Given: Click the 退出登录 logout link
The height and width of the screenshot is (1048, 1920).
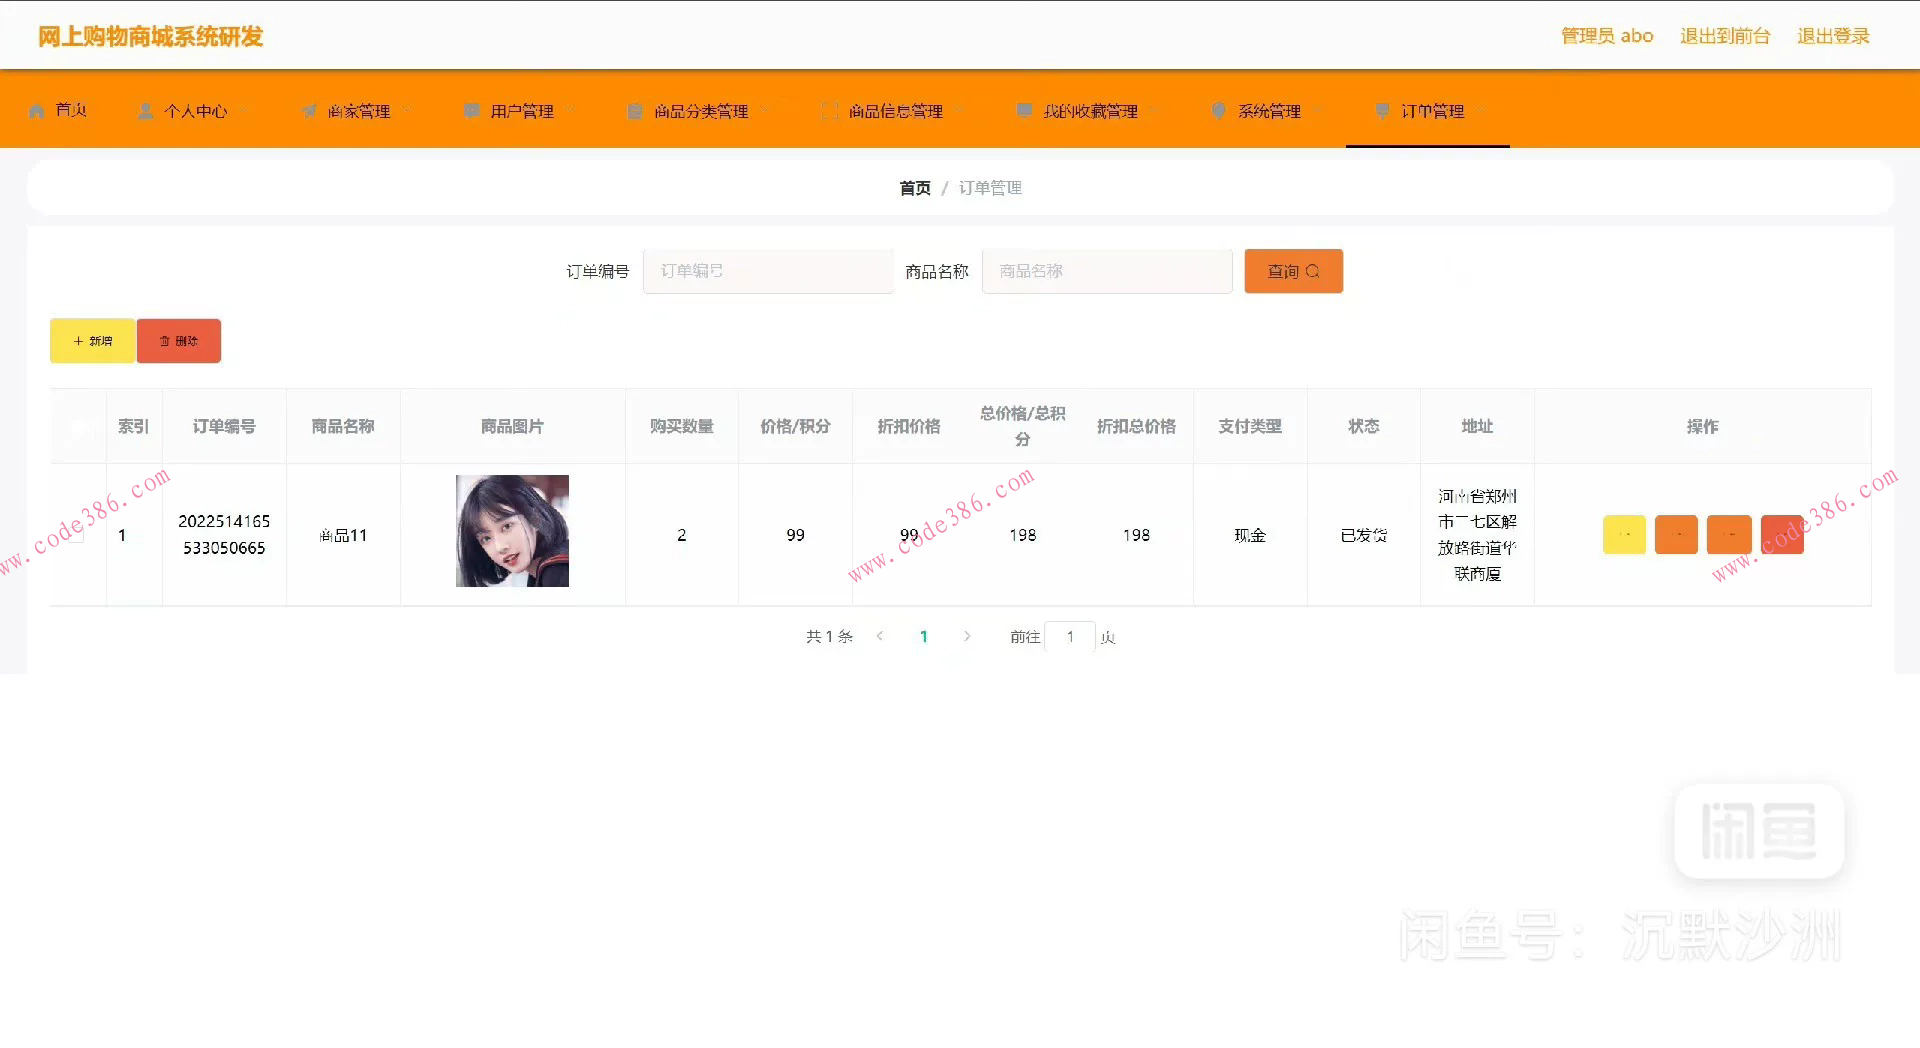Looking at the screenshot, I should tap(1832, 35).
